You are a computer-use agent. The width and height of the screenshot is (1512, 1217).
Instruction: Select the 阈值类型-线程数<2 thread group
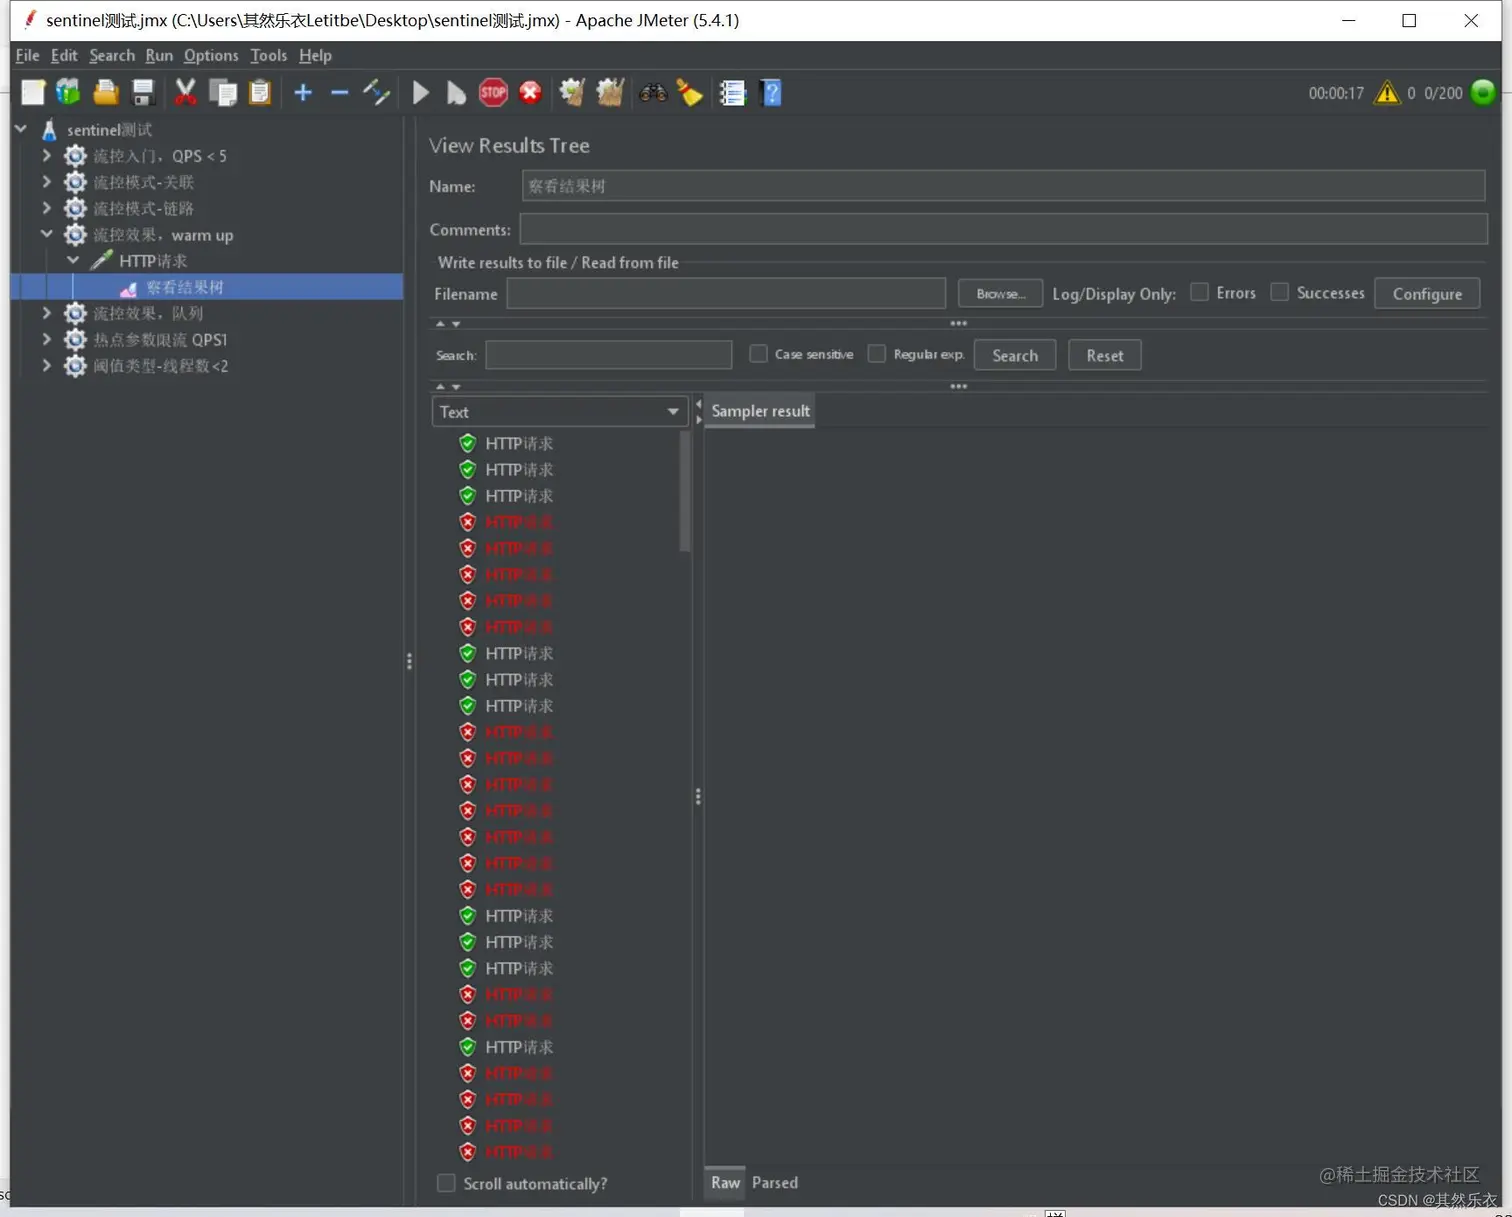coord(161,366)
